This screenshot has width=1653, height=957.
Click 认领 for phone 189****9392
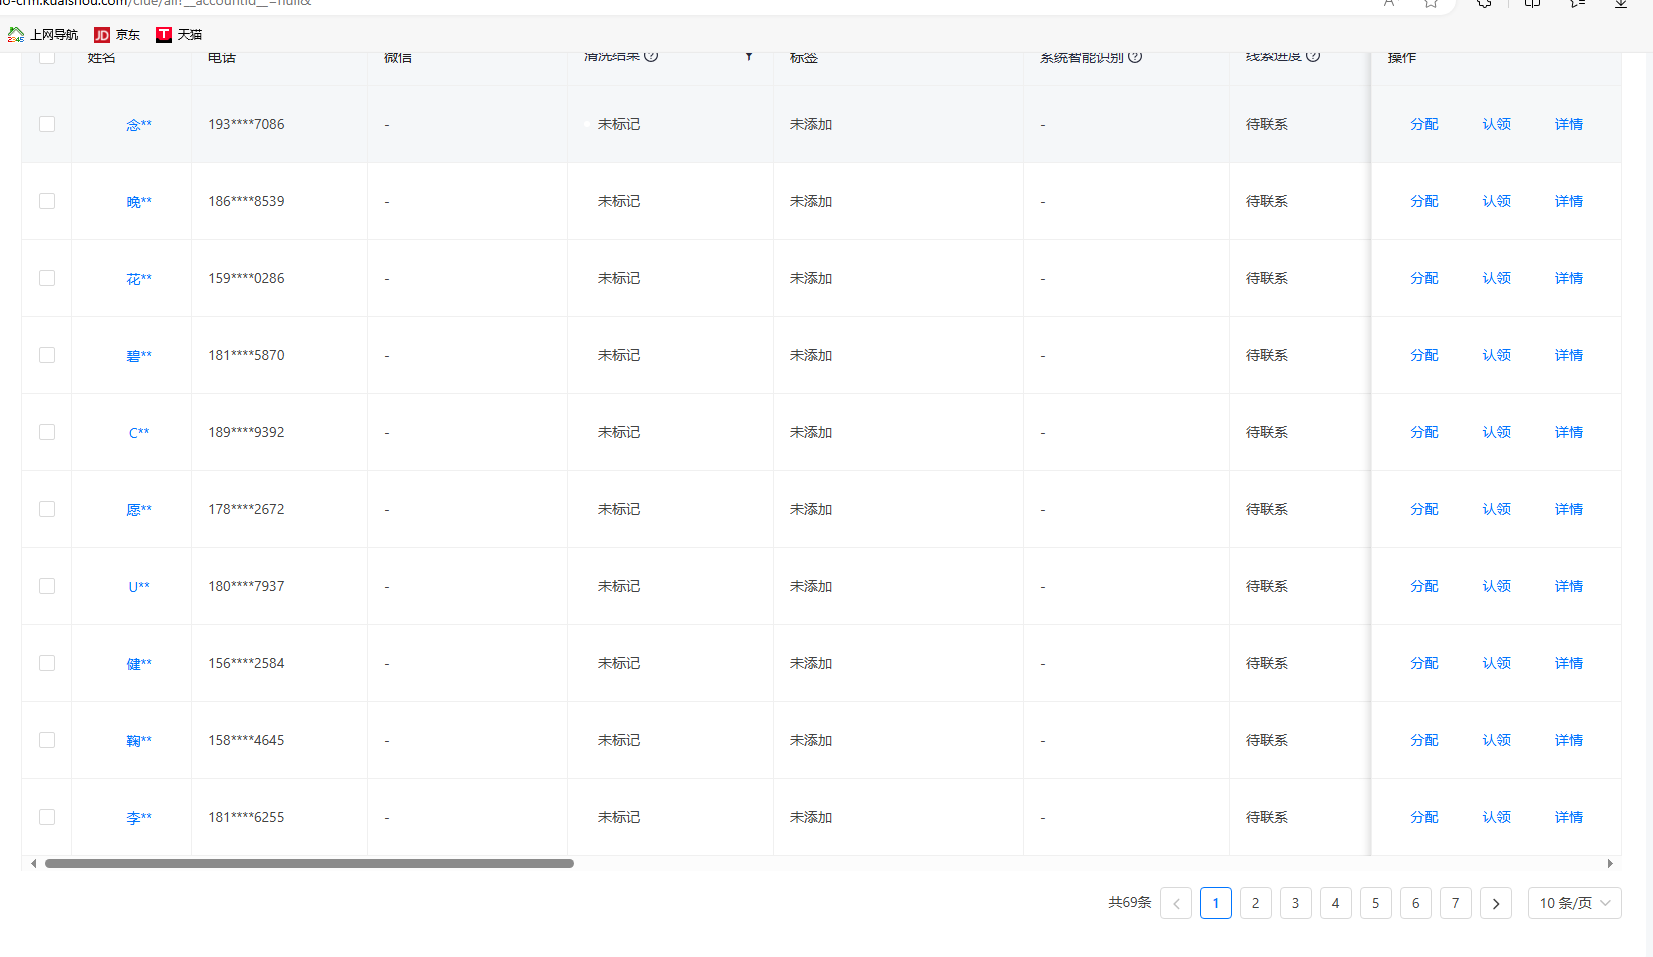tap(1496, 432)
